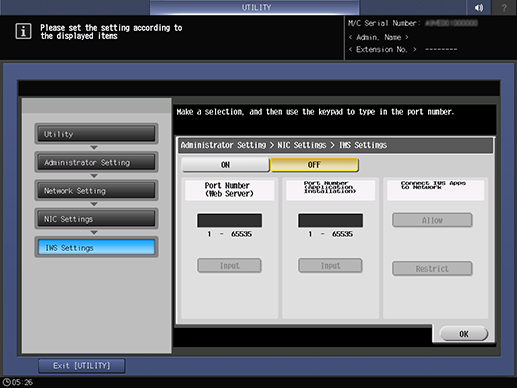
Task: Click the 05:26 time display
Action: 22,382
